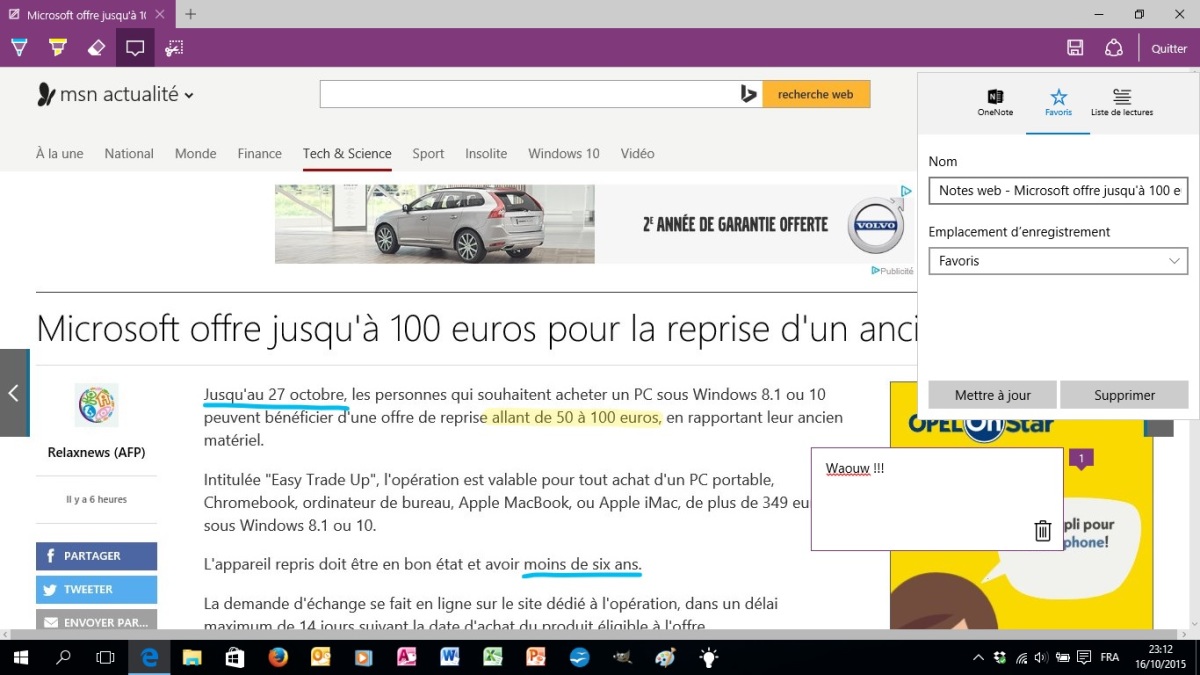Switch the FRA keyboard language

click(1110, 657)
